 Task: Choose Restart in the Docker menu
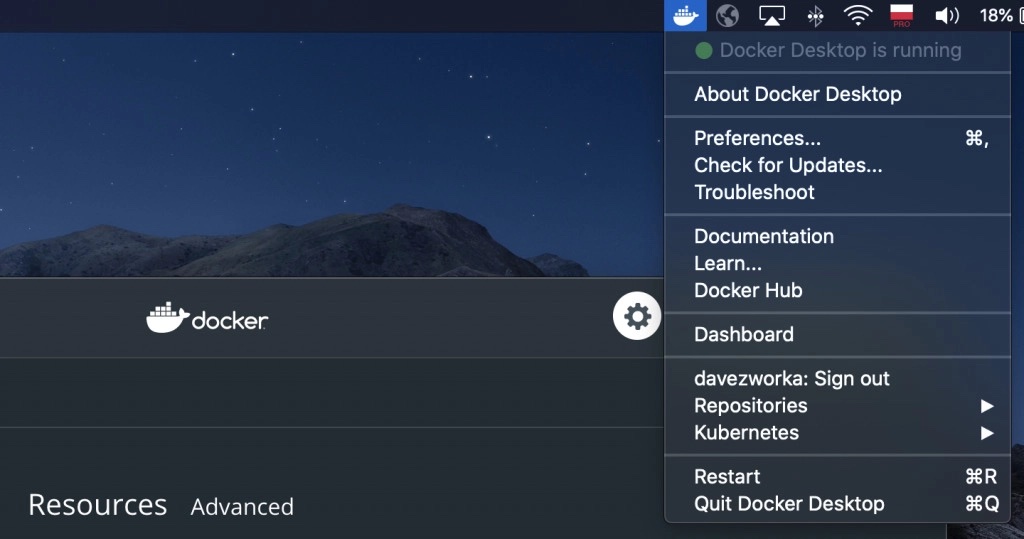point(837,476)
